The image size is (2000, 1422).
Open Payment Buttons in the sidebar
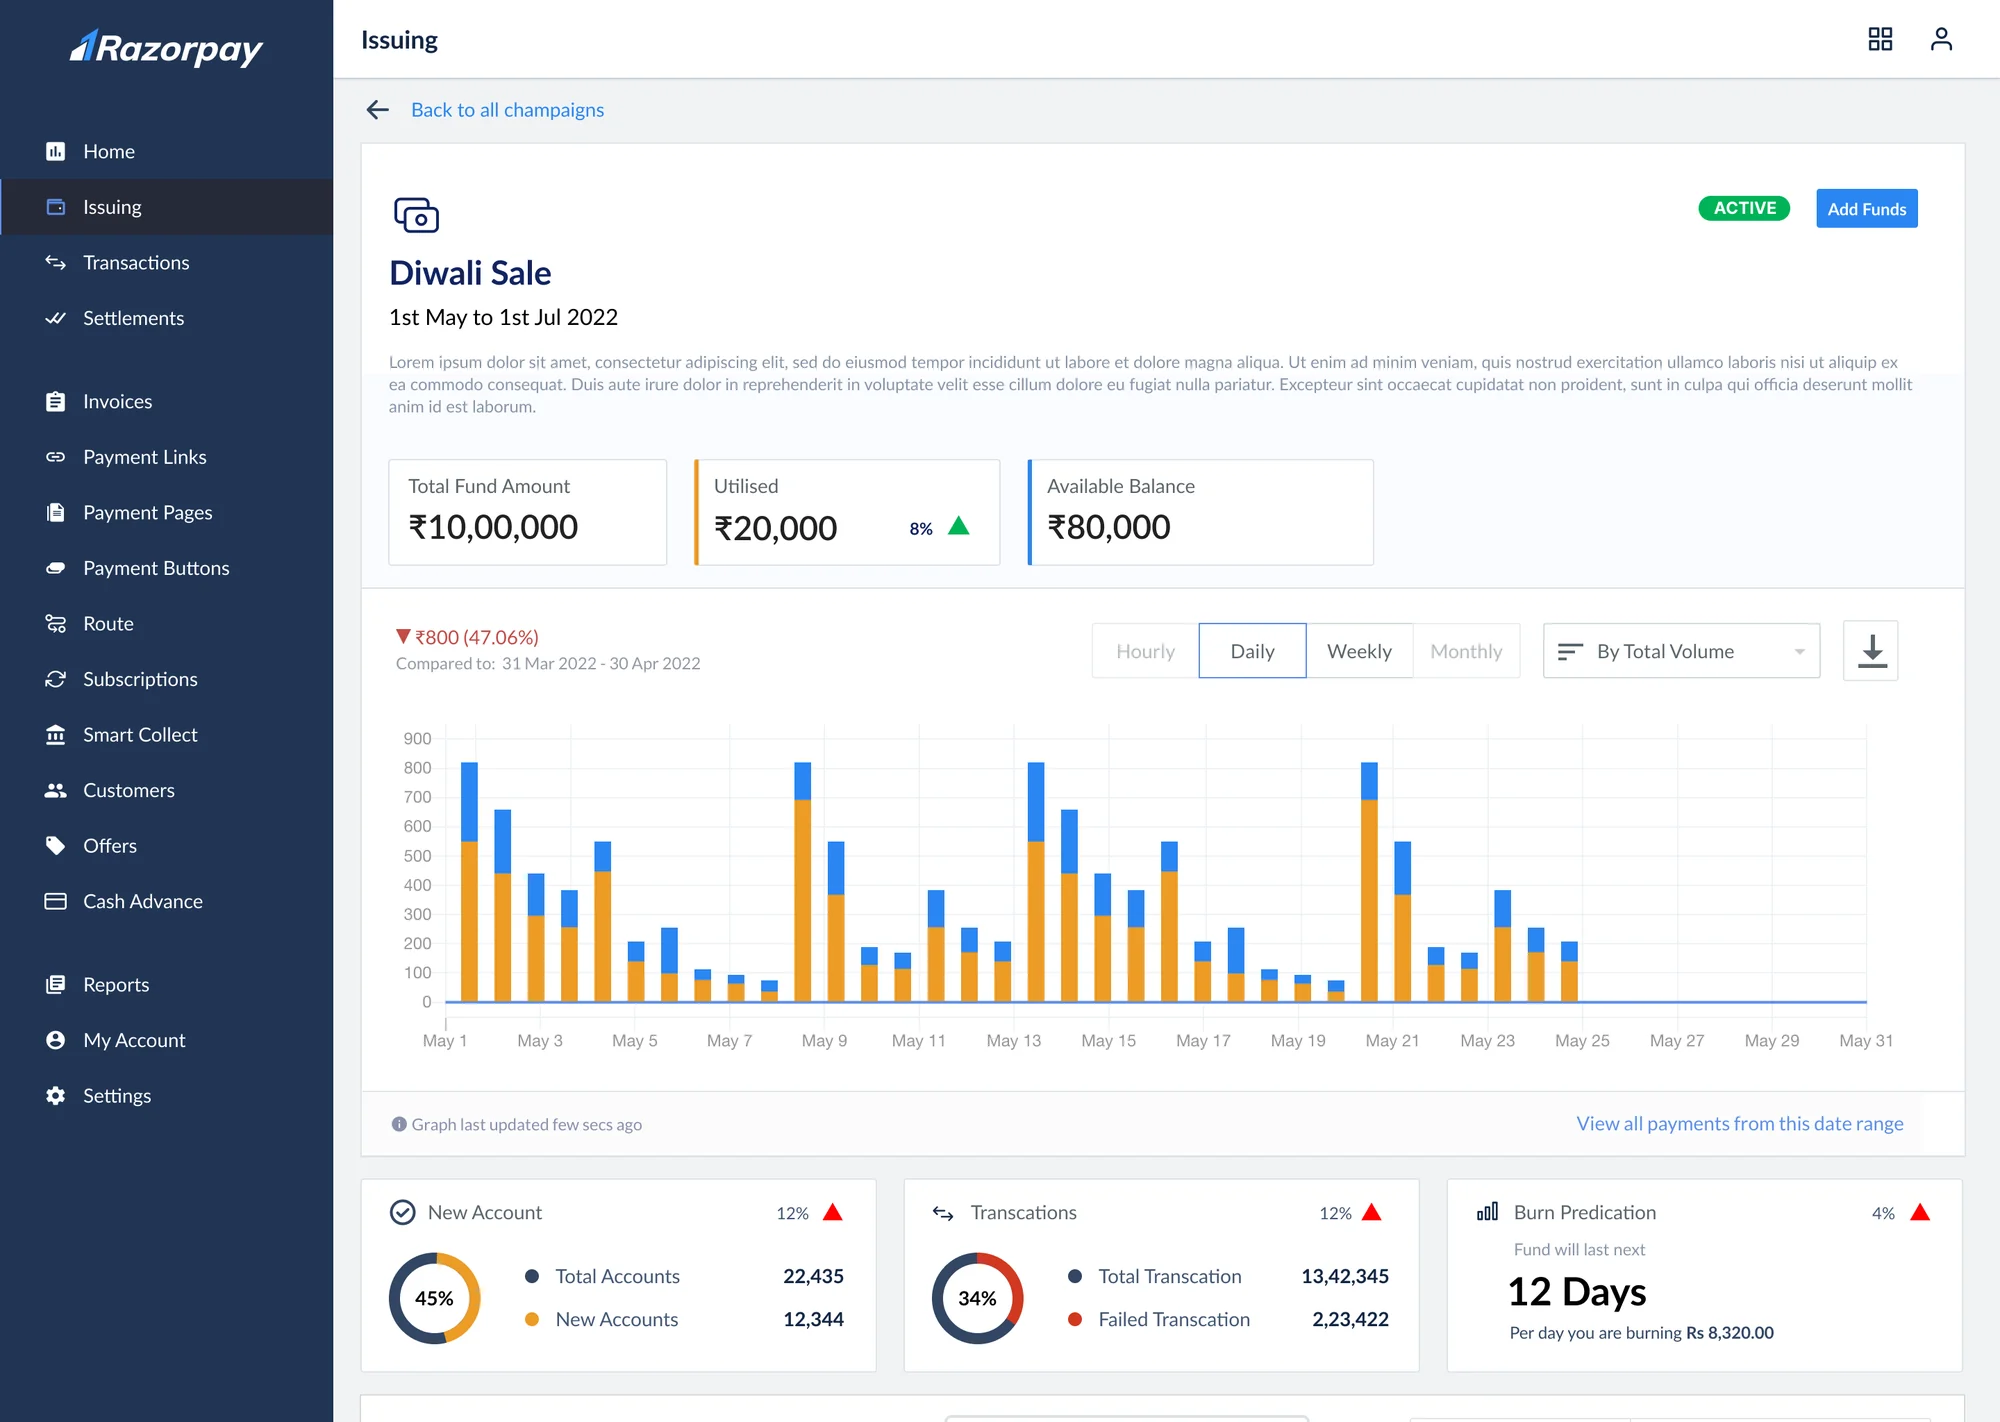[167, 568]
